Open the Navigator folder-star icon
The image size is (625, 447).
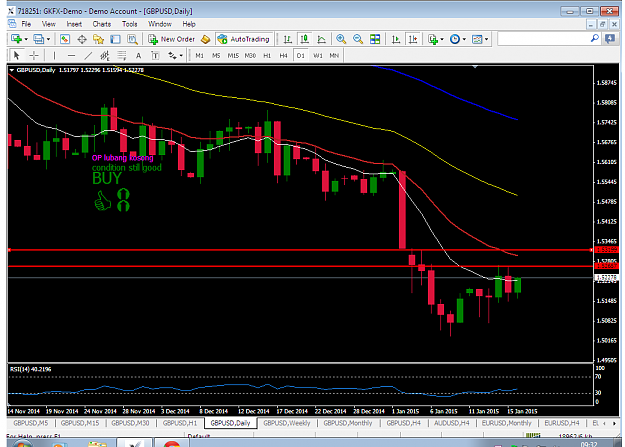98,39
